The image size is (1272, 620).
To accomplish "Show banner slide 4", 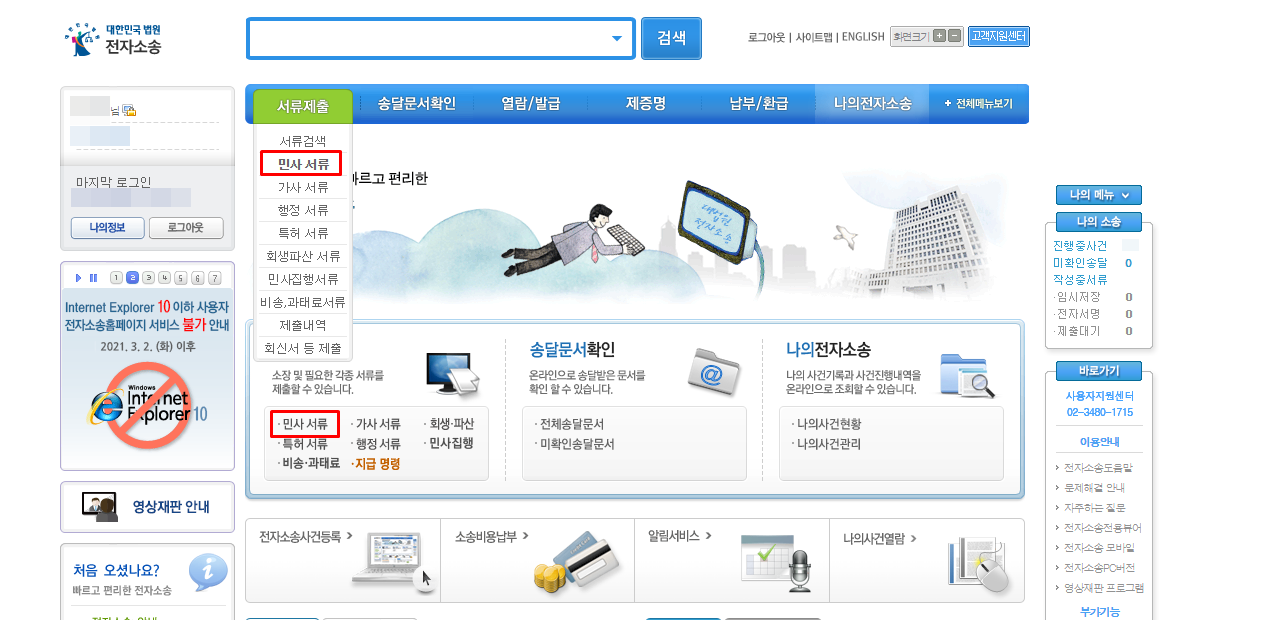I will coord(165,278).
